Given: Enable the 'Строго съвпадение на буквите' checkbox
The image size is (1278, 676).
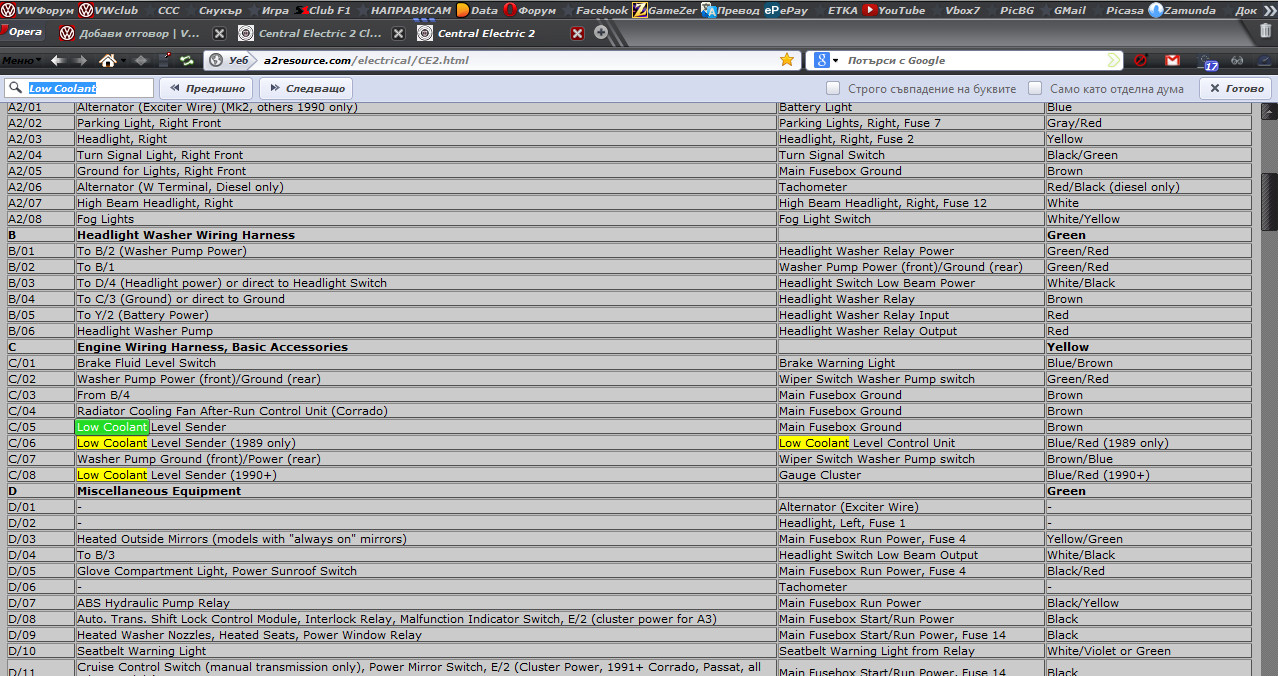Looking at the screenshot, I should point(833,88).
